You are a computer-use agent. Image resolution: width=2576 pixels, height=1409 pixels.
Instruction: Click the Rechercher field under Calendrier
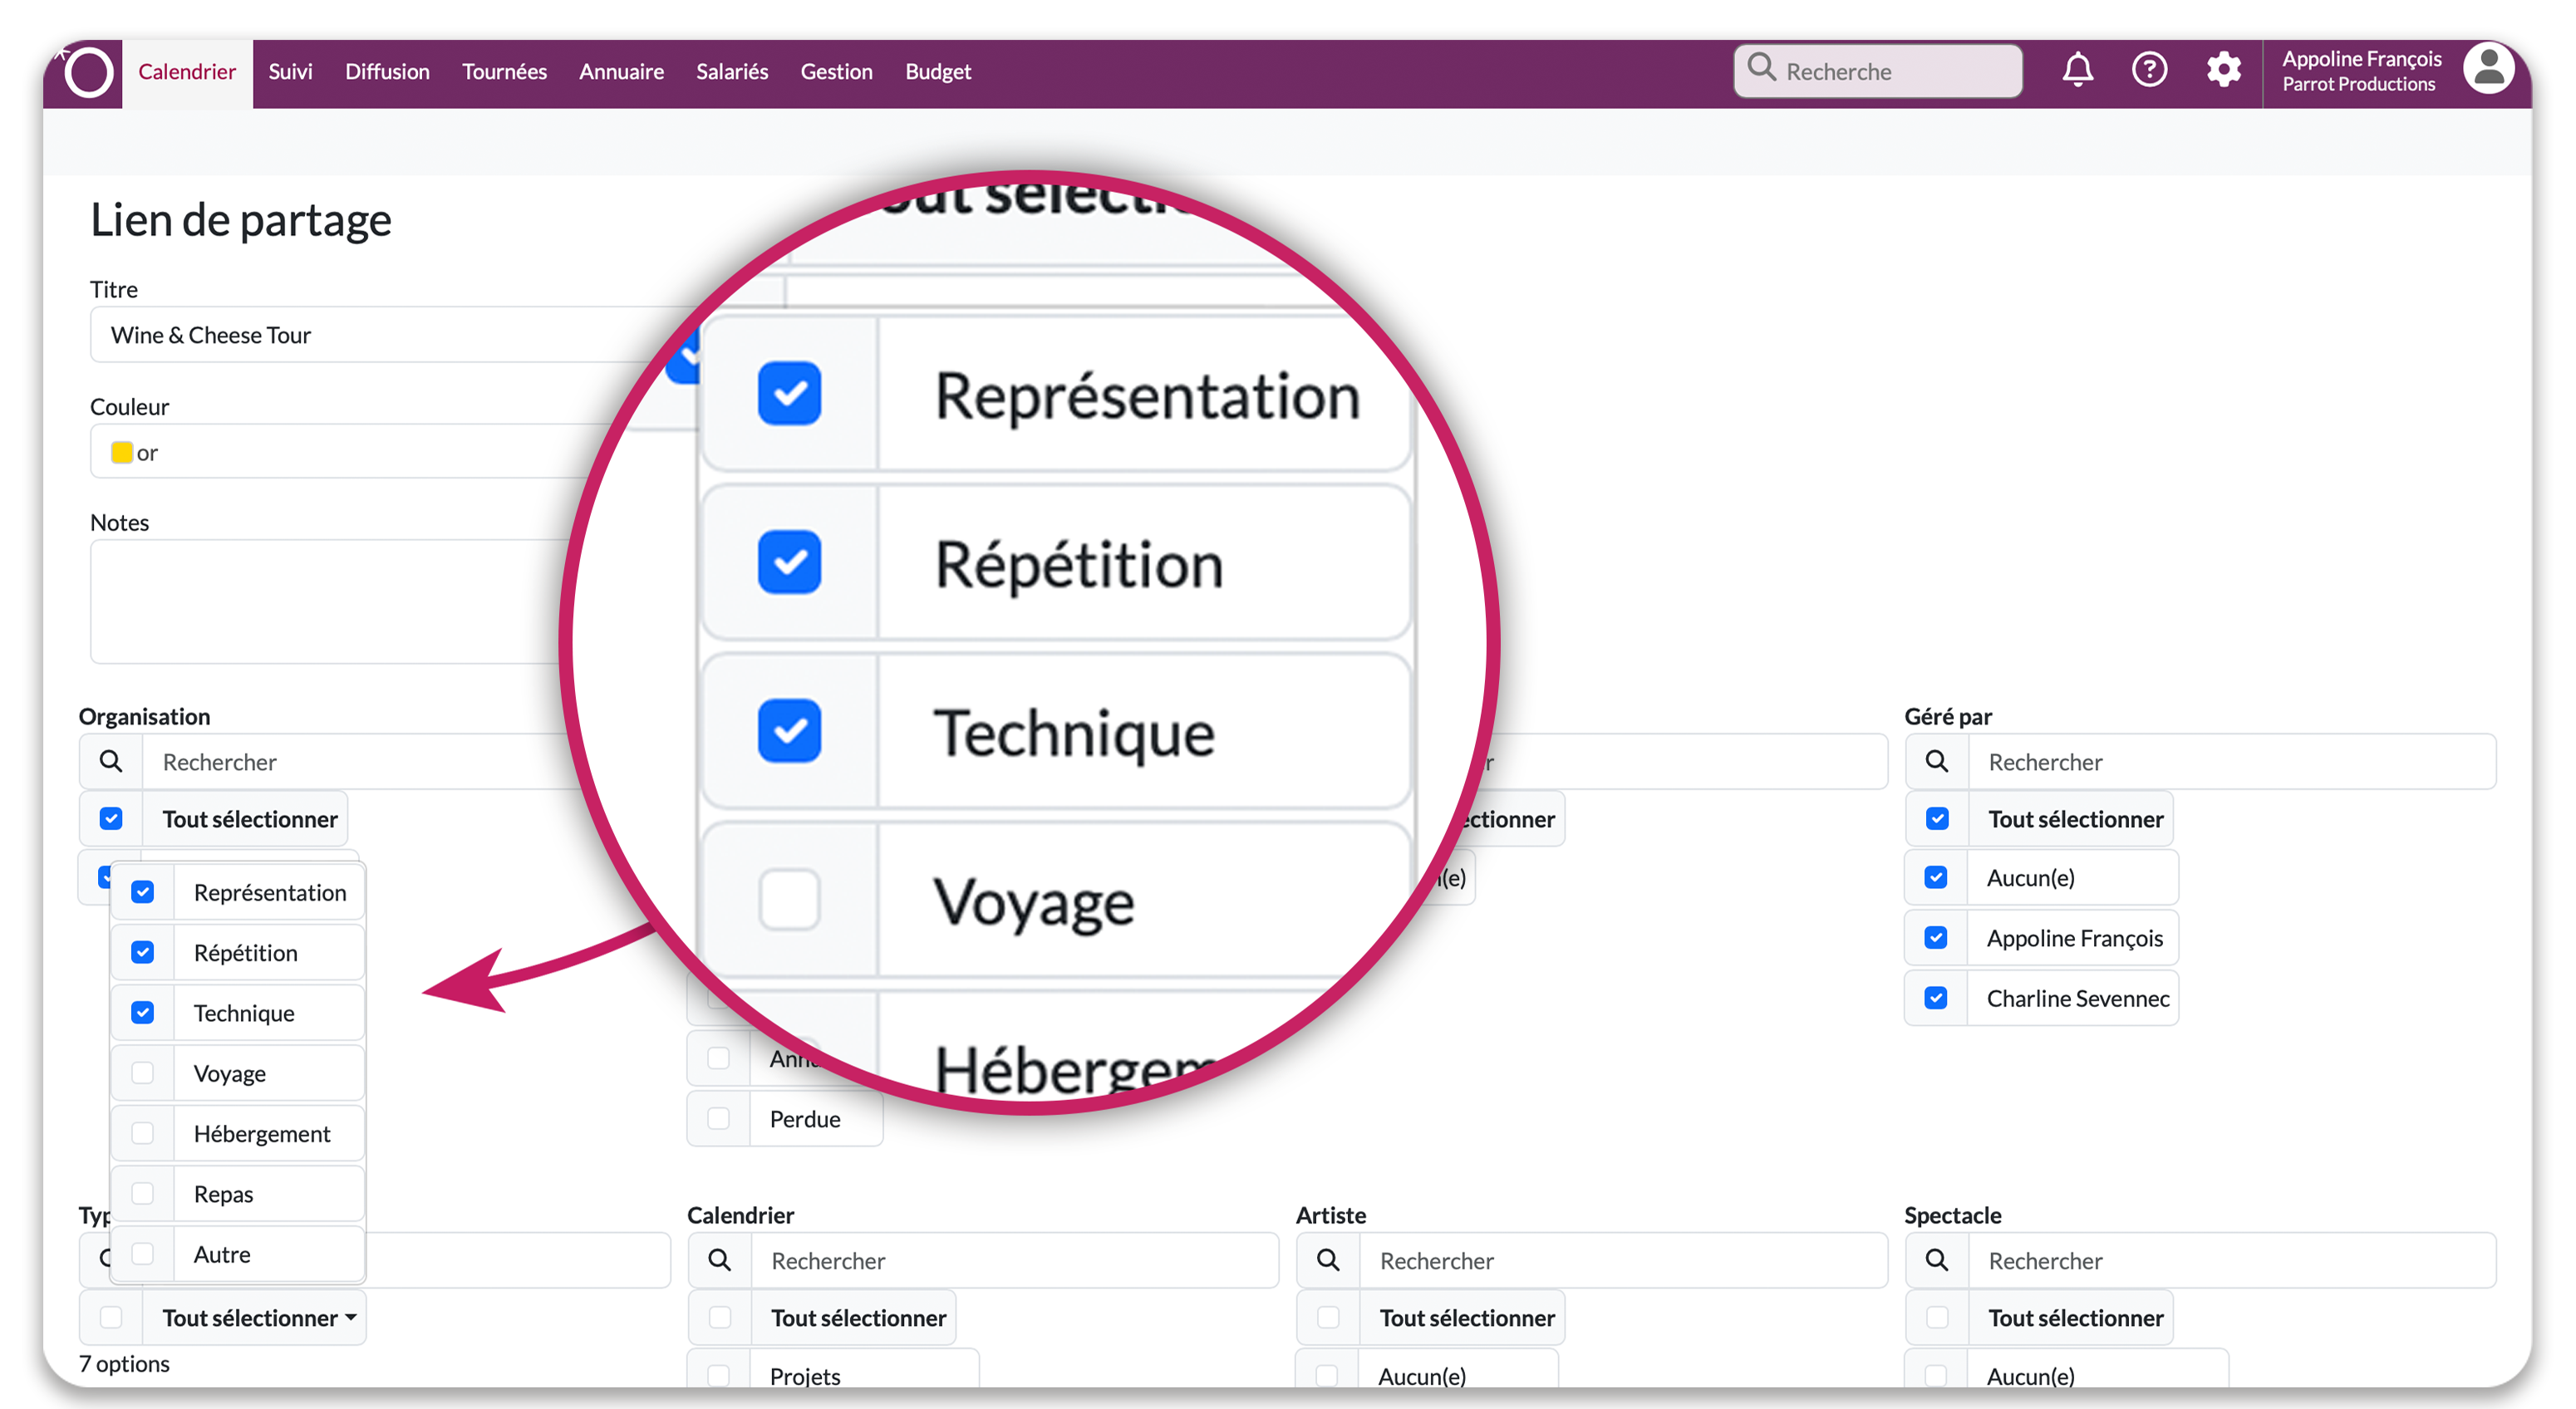(1014, 1260)
